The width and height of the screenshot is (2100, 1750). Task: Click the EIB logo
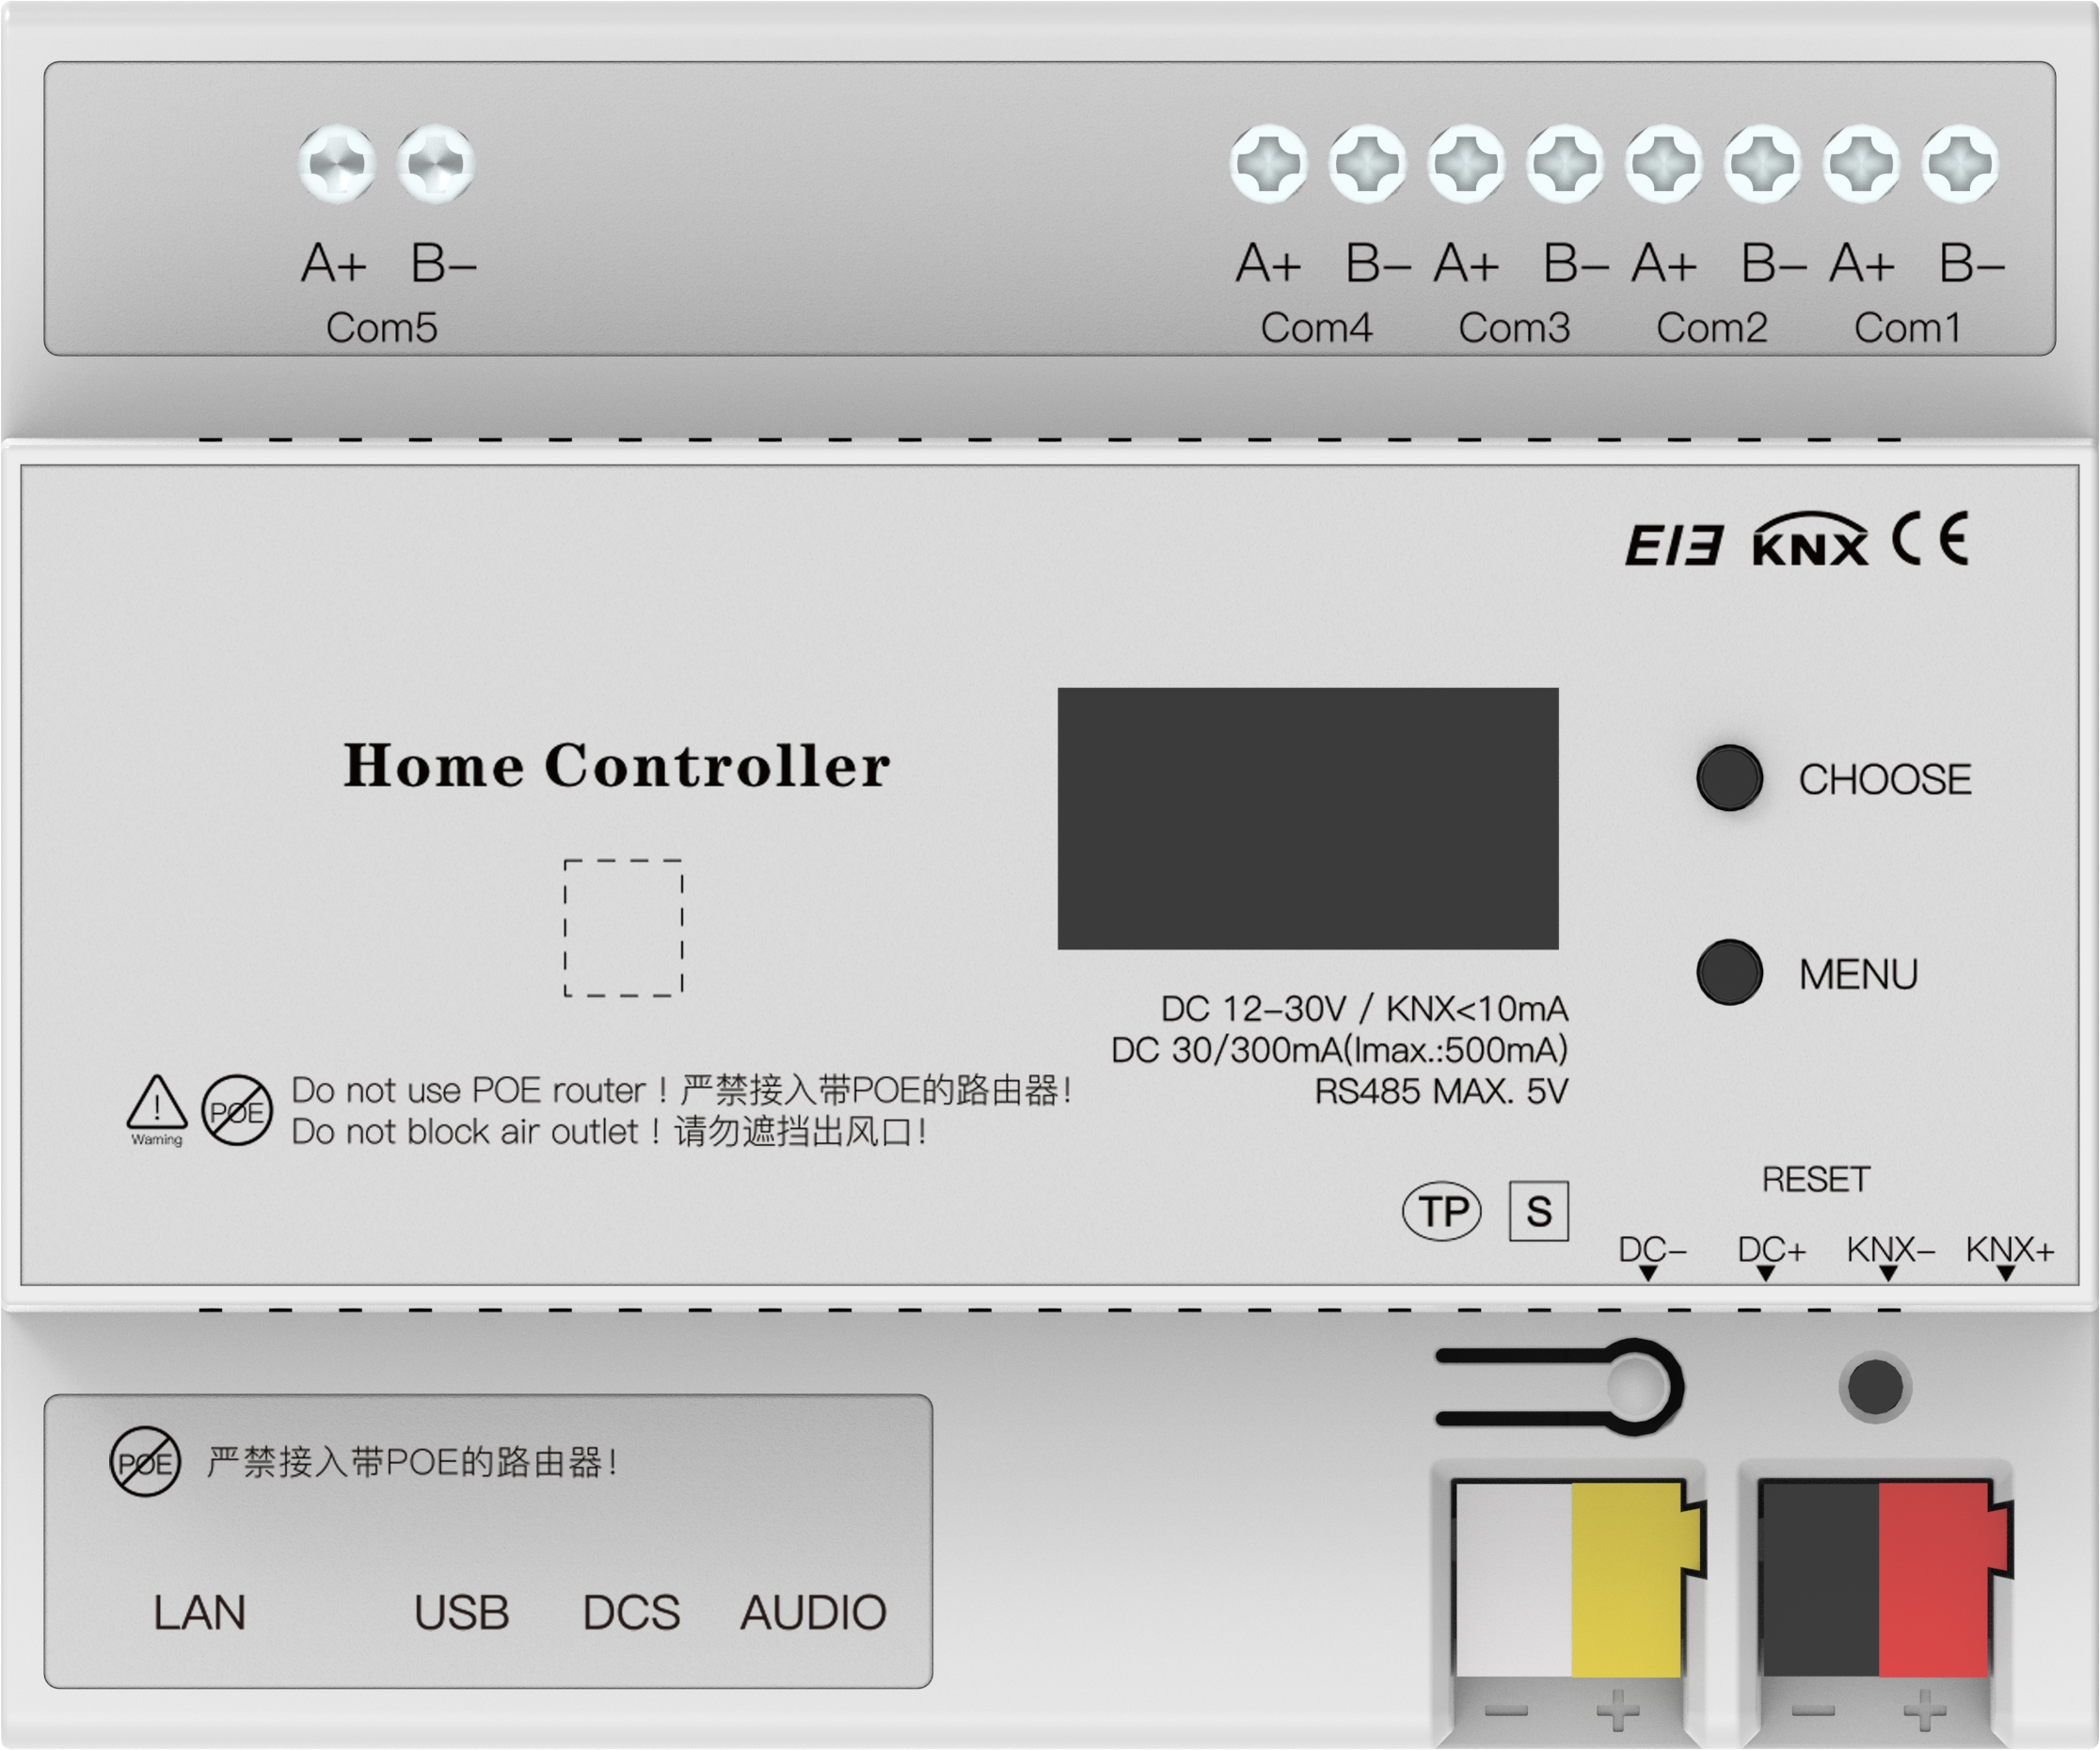click(x=1676, y=545)
